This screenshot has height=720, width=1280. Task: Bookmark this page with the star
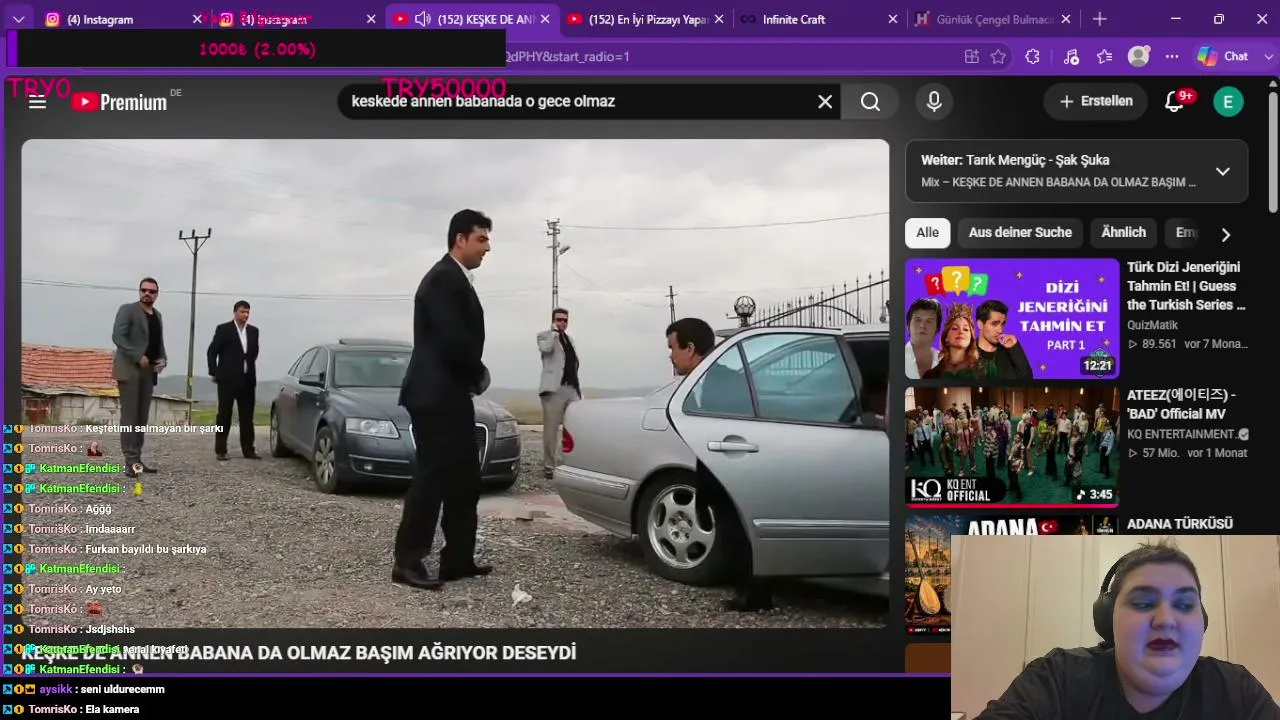pyautogui.click(x=998, y=57)
